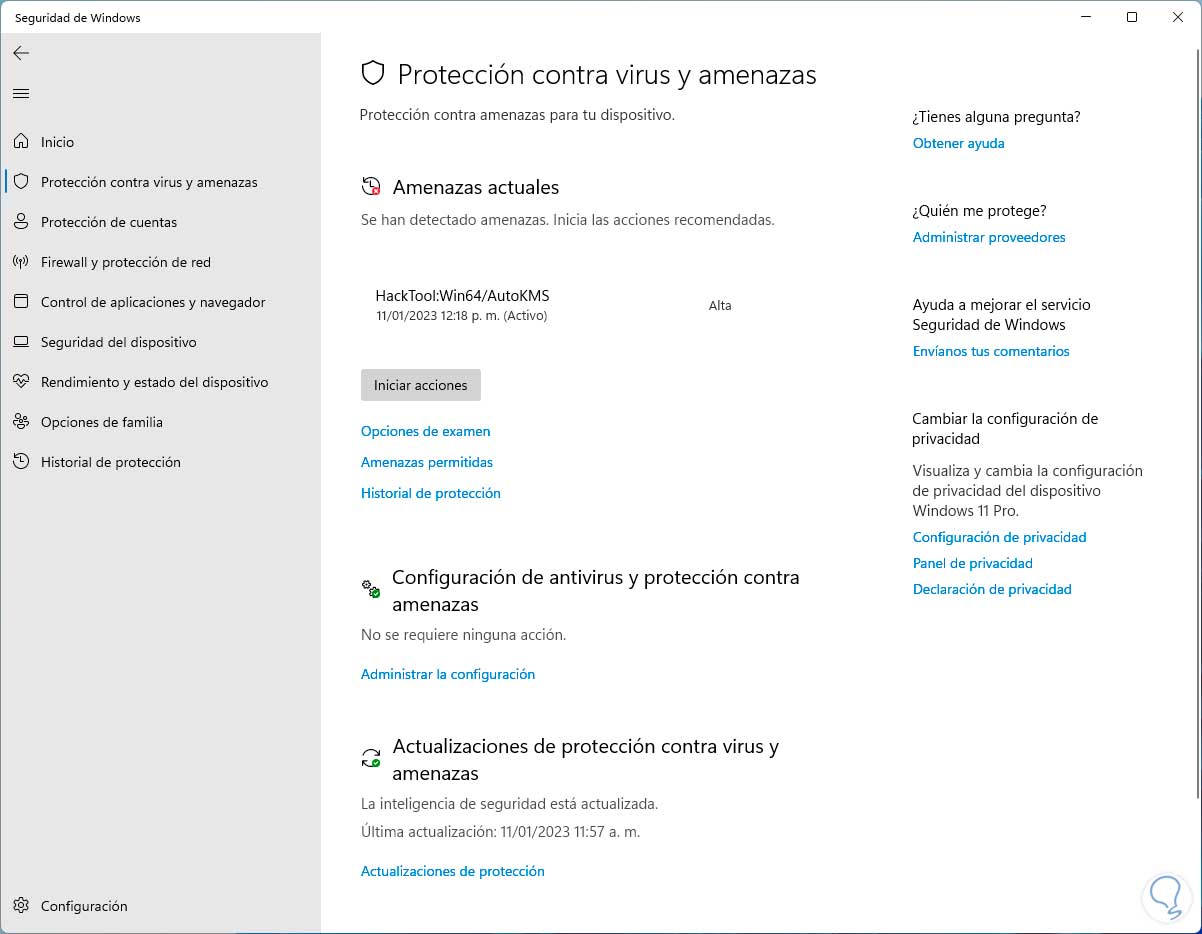Click the Rendimiento y estado heart icon

(21, 382)
